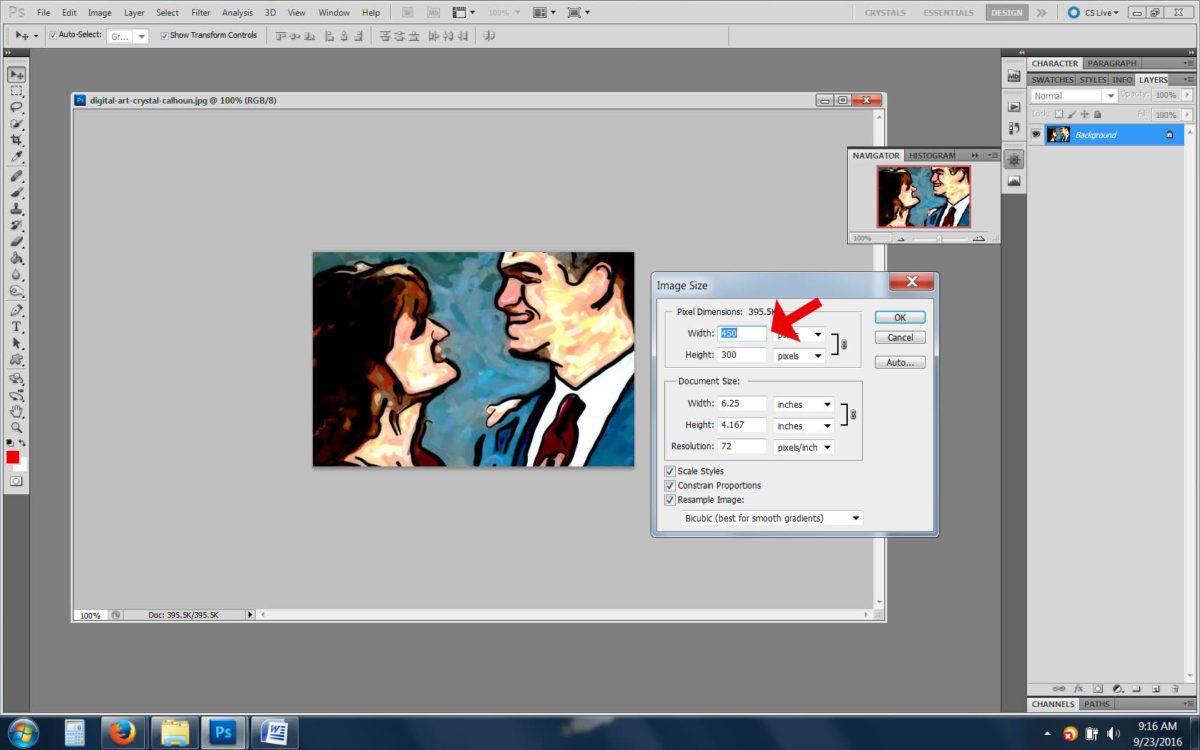Uncheck Constrain Proportions option
Screen dimensions: 1200x750
(670, 485)
